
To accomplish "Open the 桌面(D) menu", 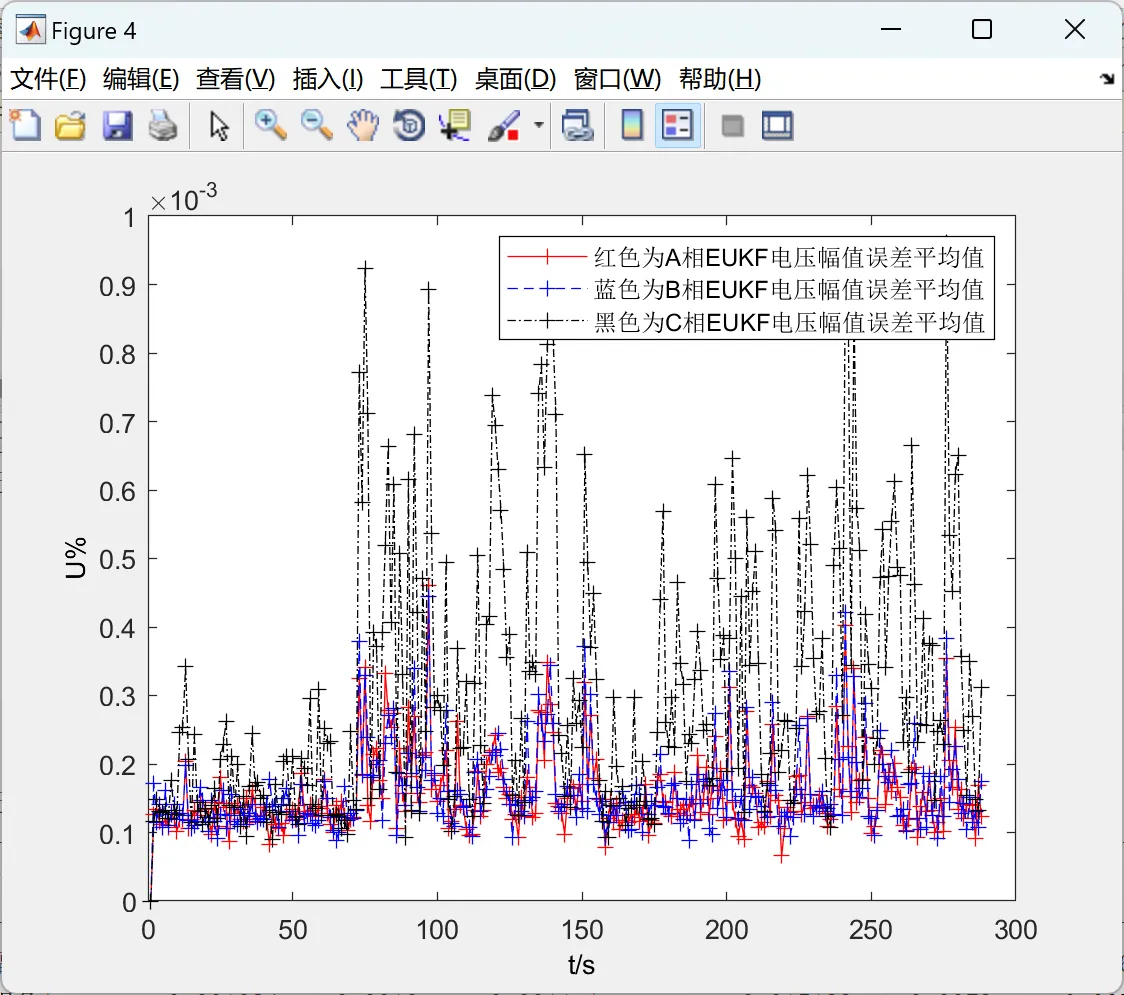I will pos(515,79).
